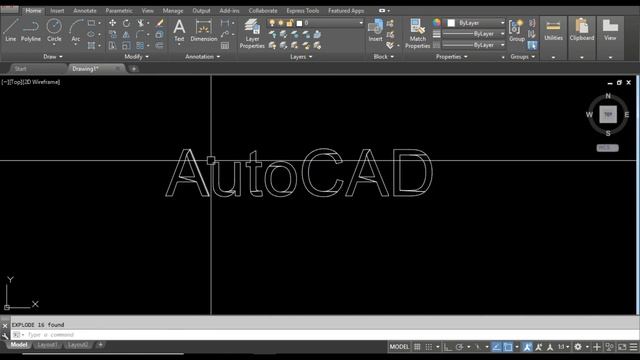Click the layer color white swatch

(299, 23)
